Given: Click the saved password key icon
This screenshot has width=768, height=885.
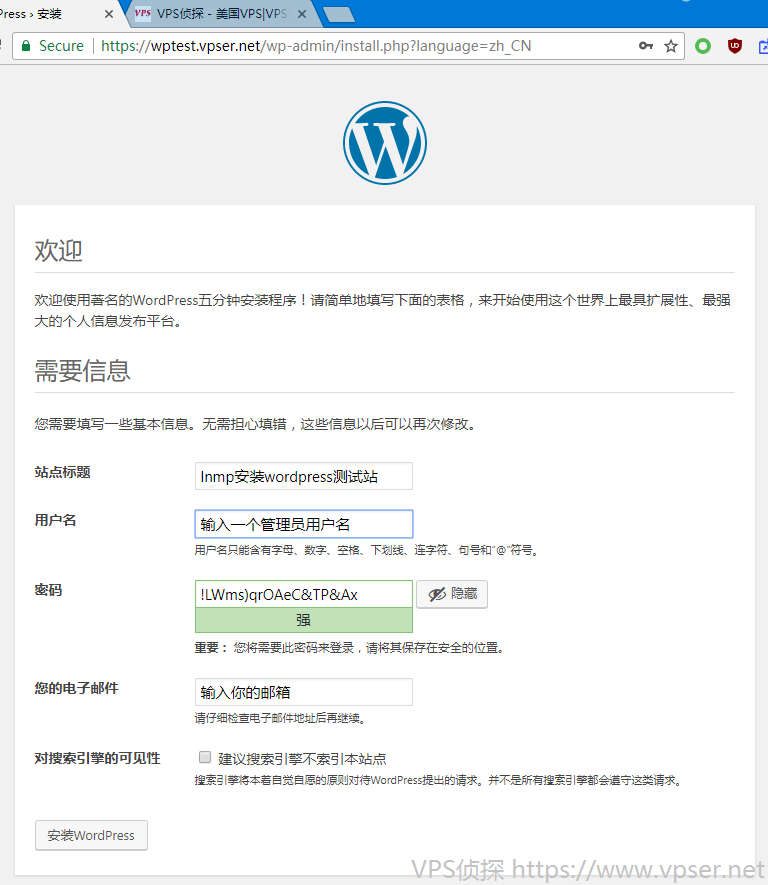Looking at the screenshot, I should (646, 46).
